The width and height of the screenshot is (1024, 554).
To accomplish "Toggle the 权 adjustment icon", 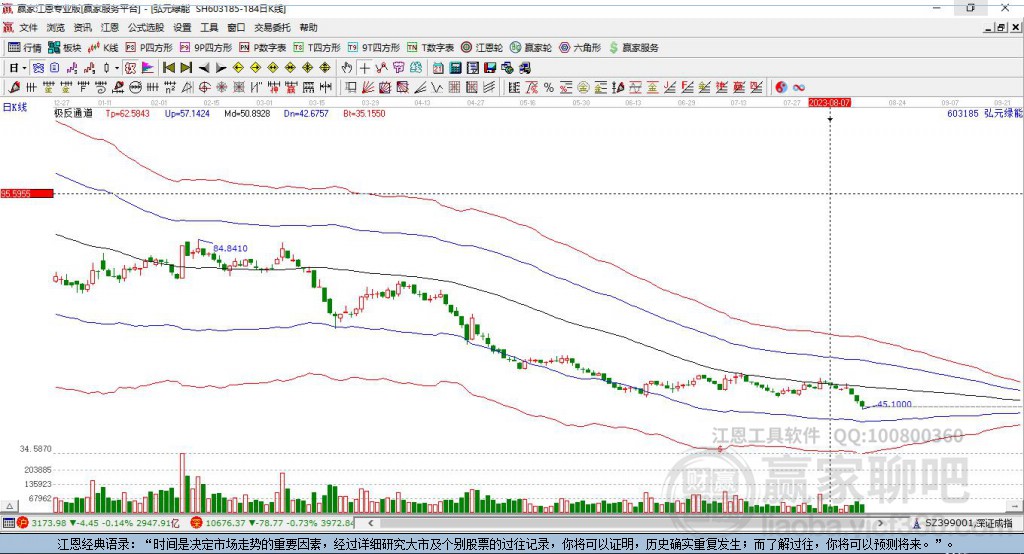I will click(x=130, y=68).
